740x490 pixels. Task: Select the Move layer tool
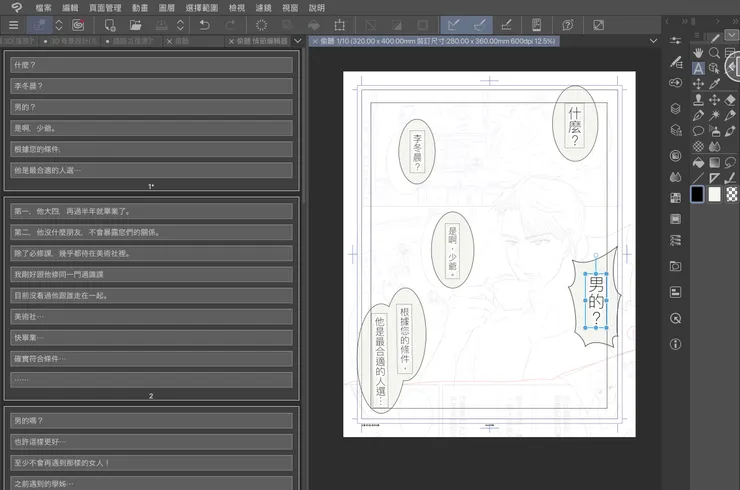pos(698,84)
